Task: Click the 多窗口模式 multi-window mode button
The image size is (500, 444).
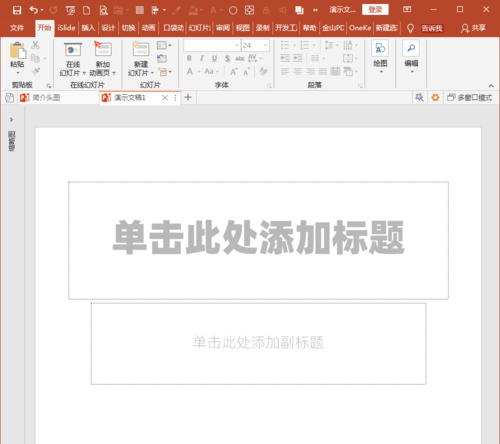Action: click(469, 98)
